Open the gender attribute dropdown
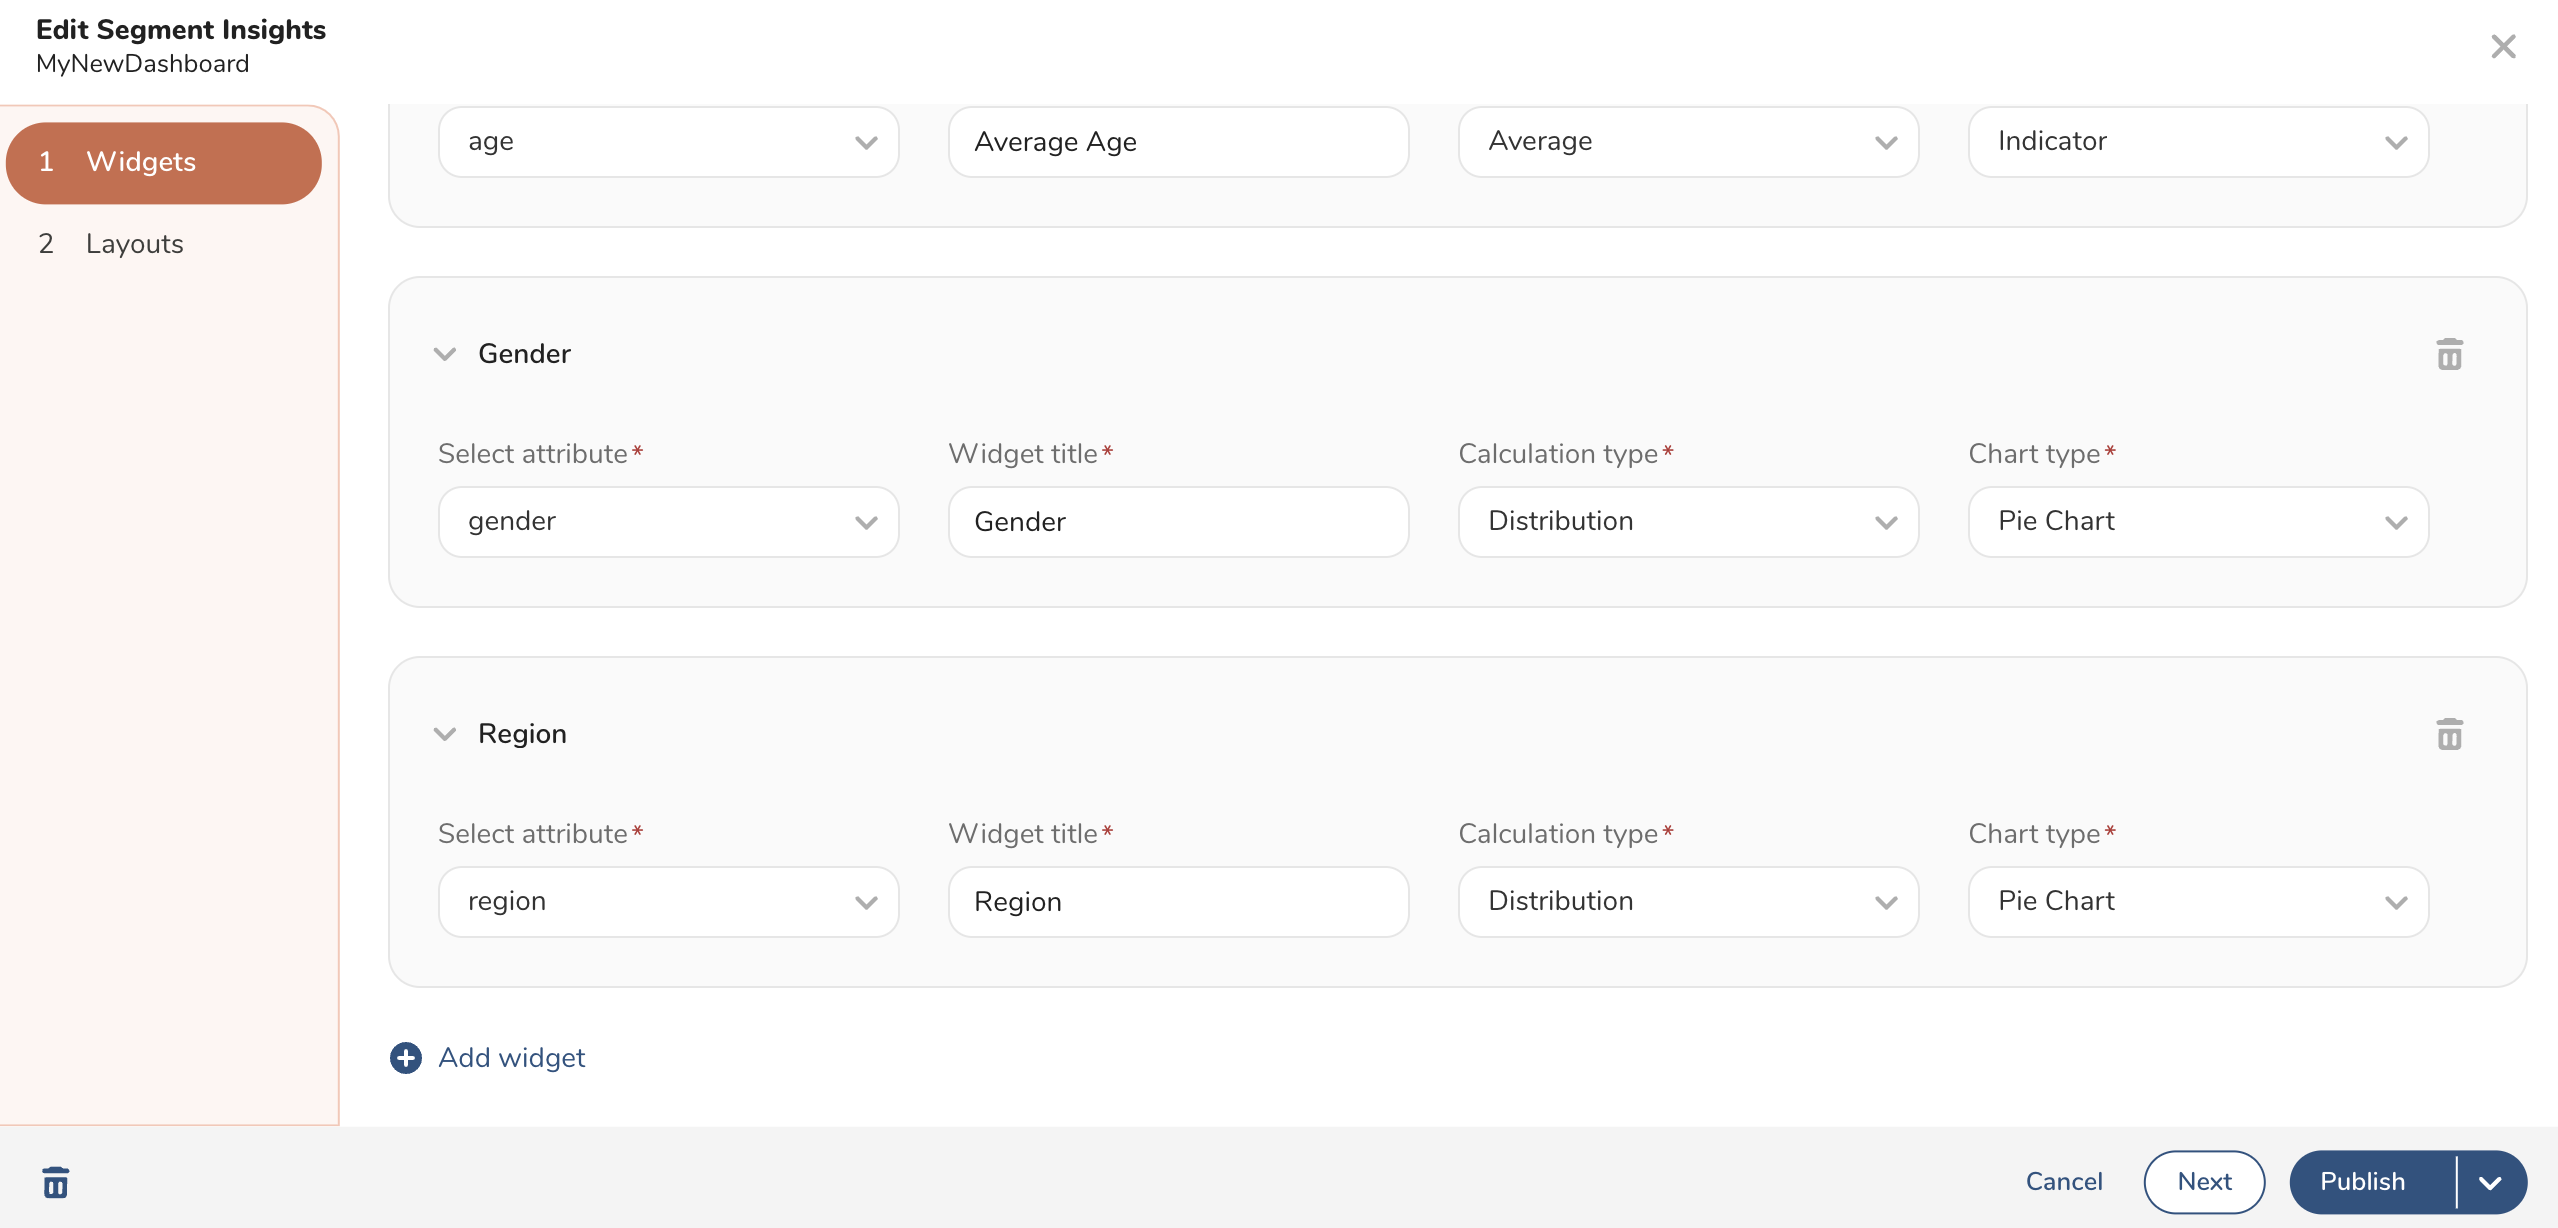Viewport: 2558px width, 1228px height. pos(668,522)
